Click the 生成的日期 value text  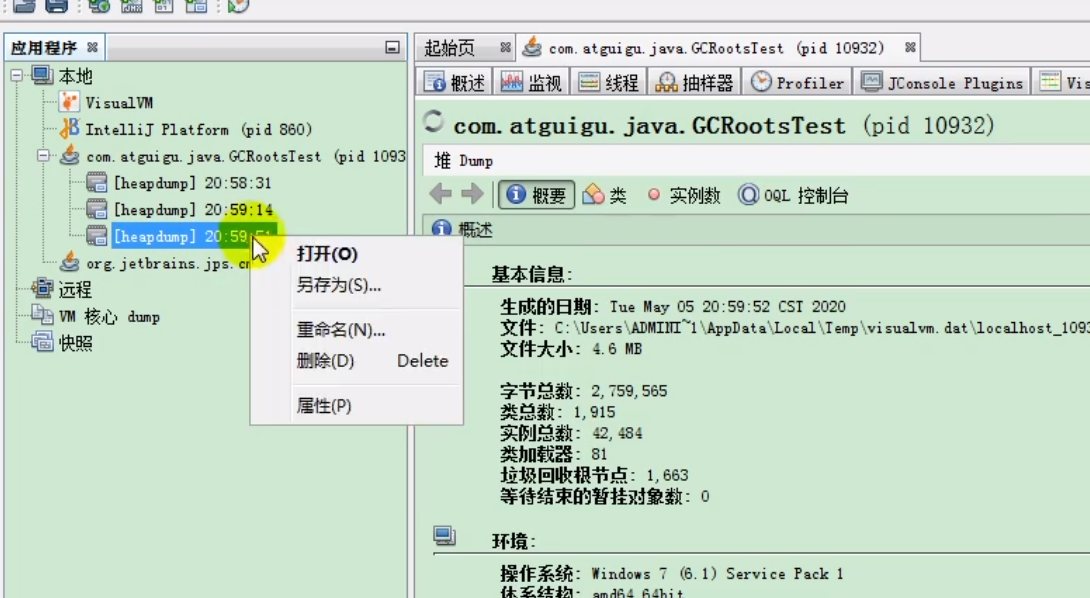(728, 307)
